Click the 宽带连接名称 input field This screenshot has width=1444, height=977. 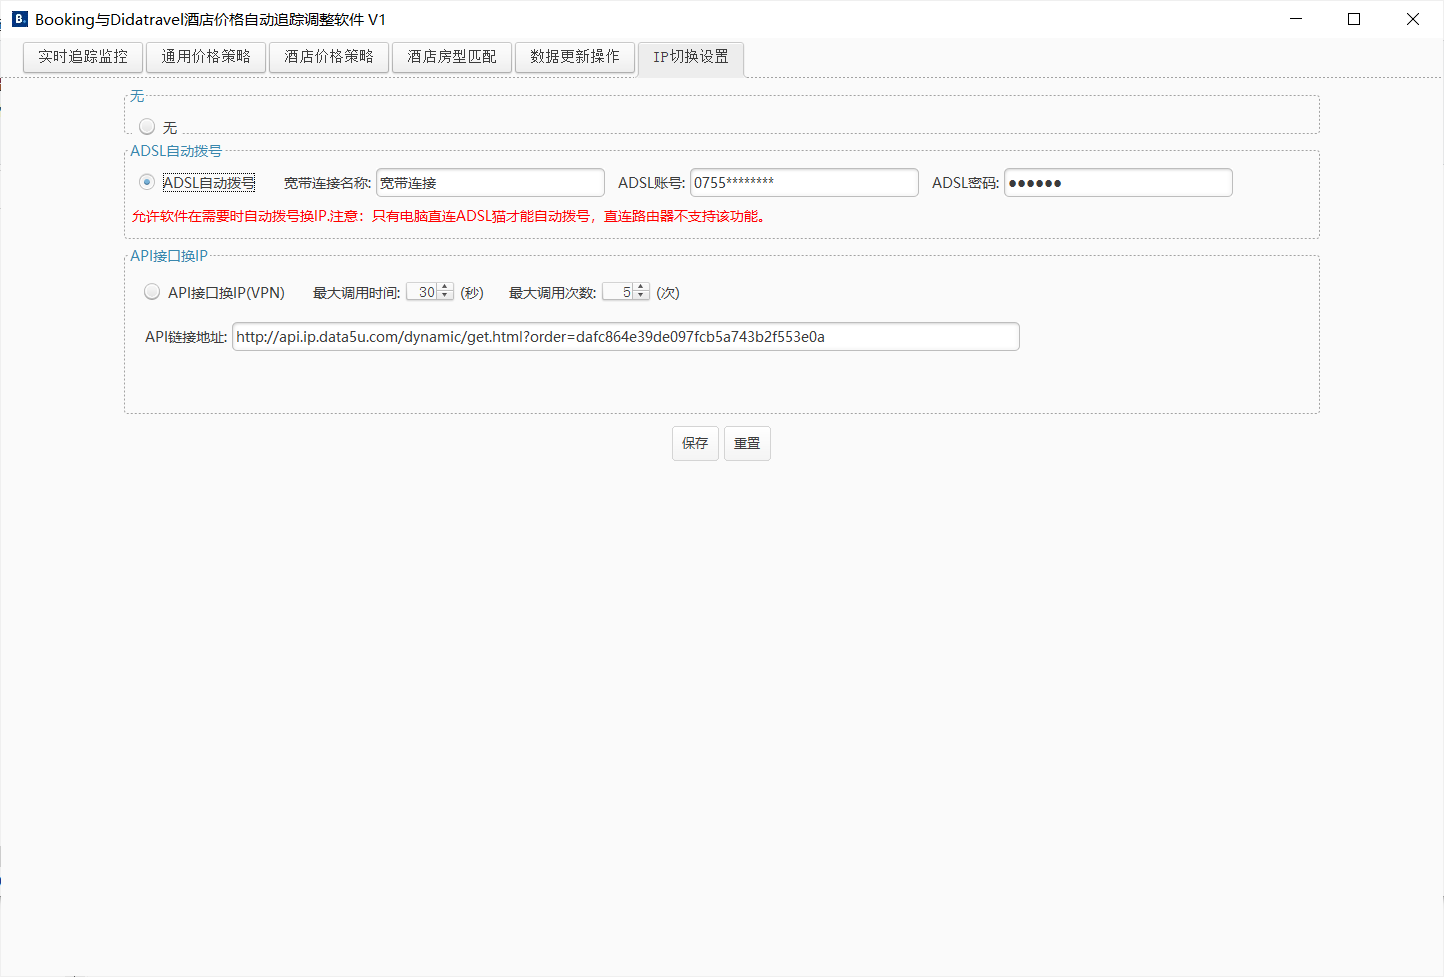(490, 183)
